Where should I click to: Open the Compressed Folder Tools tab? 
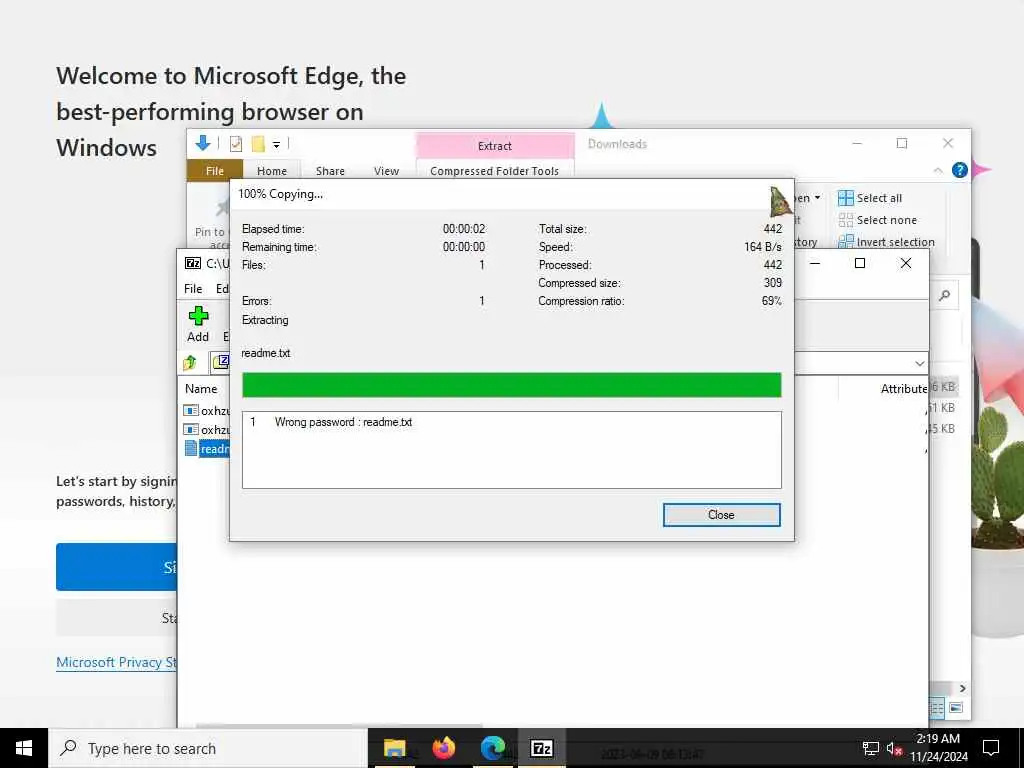494,170
